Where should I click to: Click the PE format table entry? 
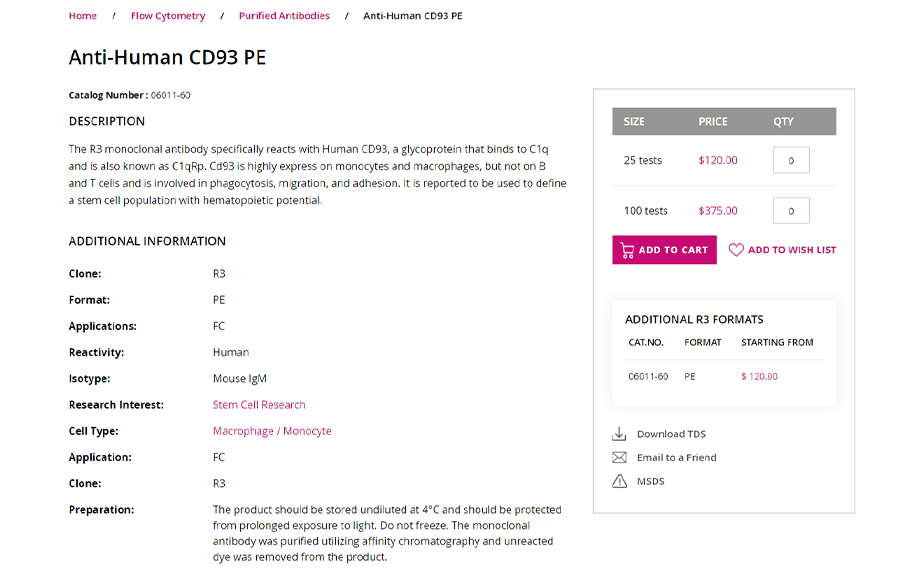pos(690,377)
